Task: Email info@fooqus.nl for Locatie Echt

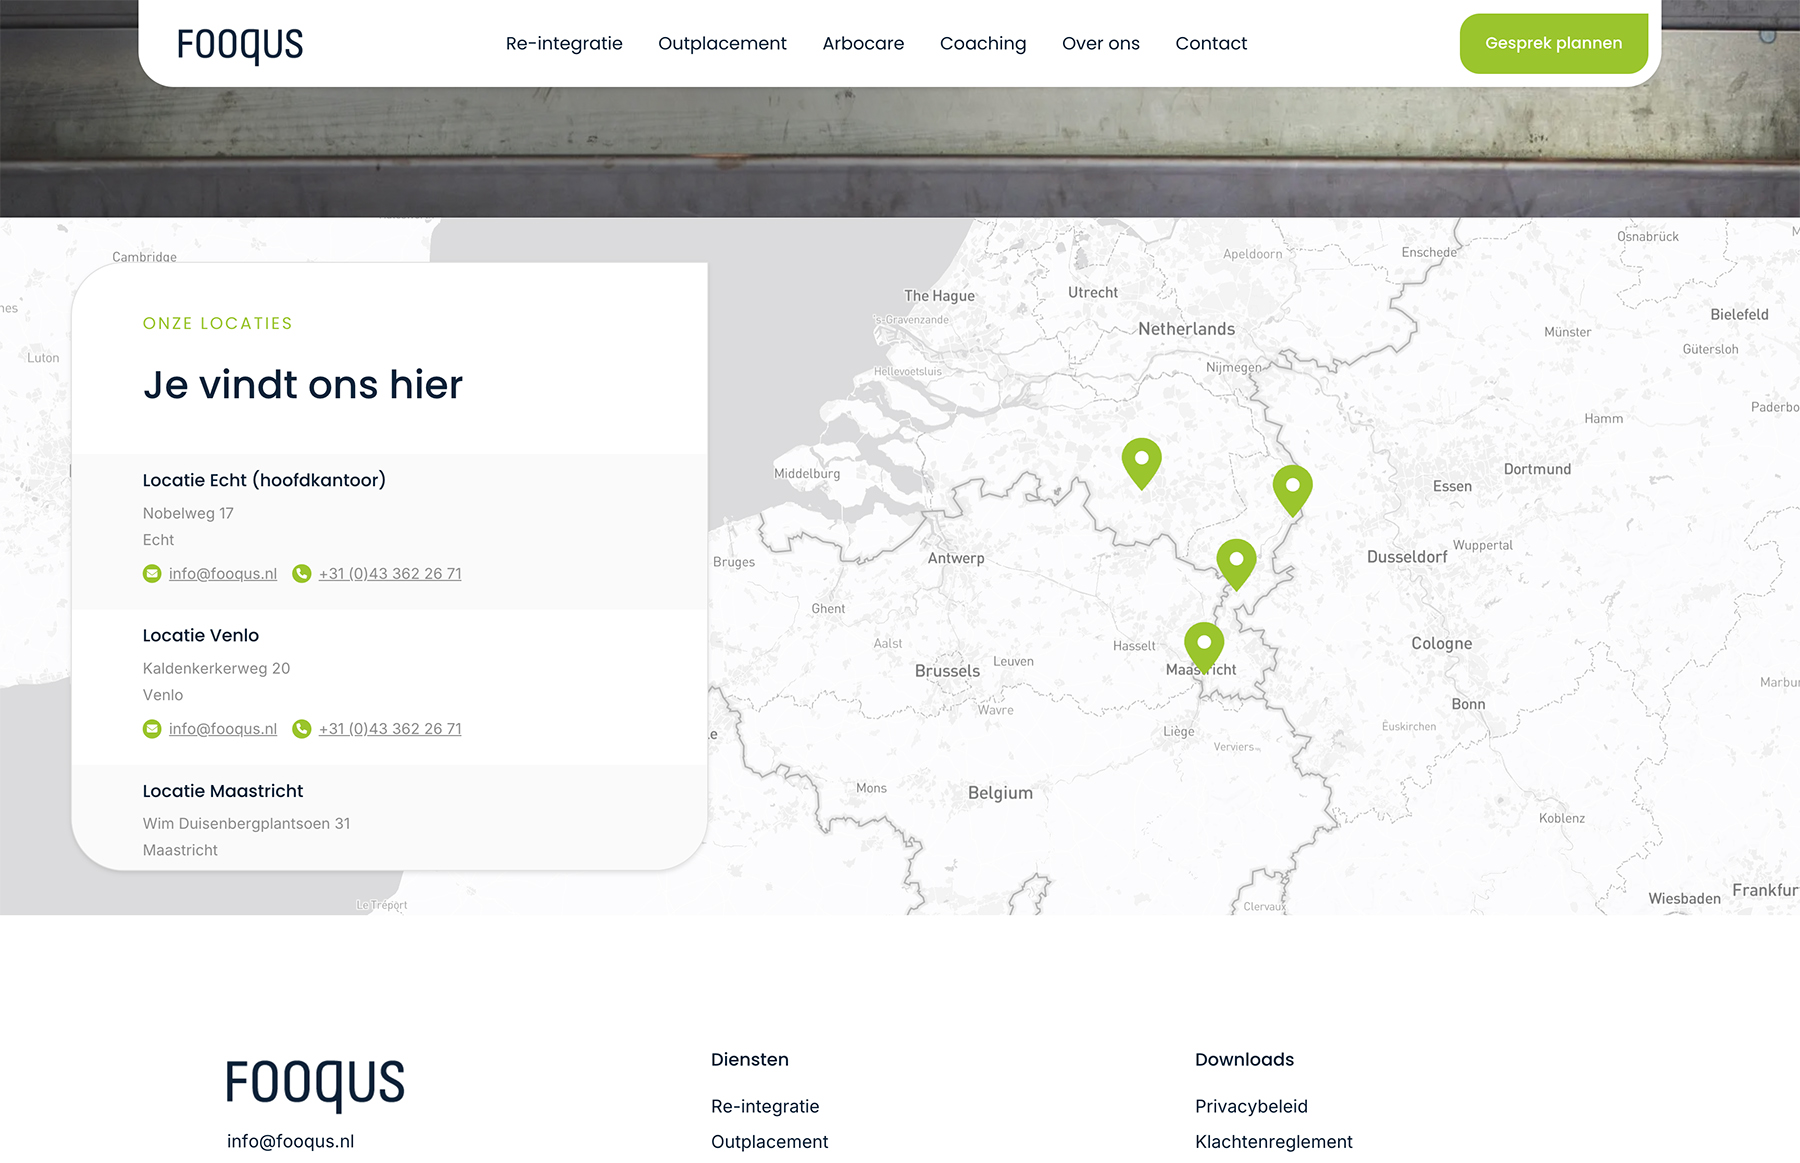Action: point(223,573)
